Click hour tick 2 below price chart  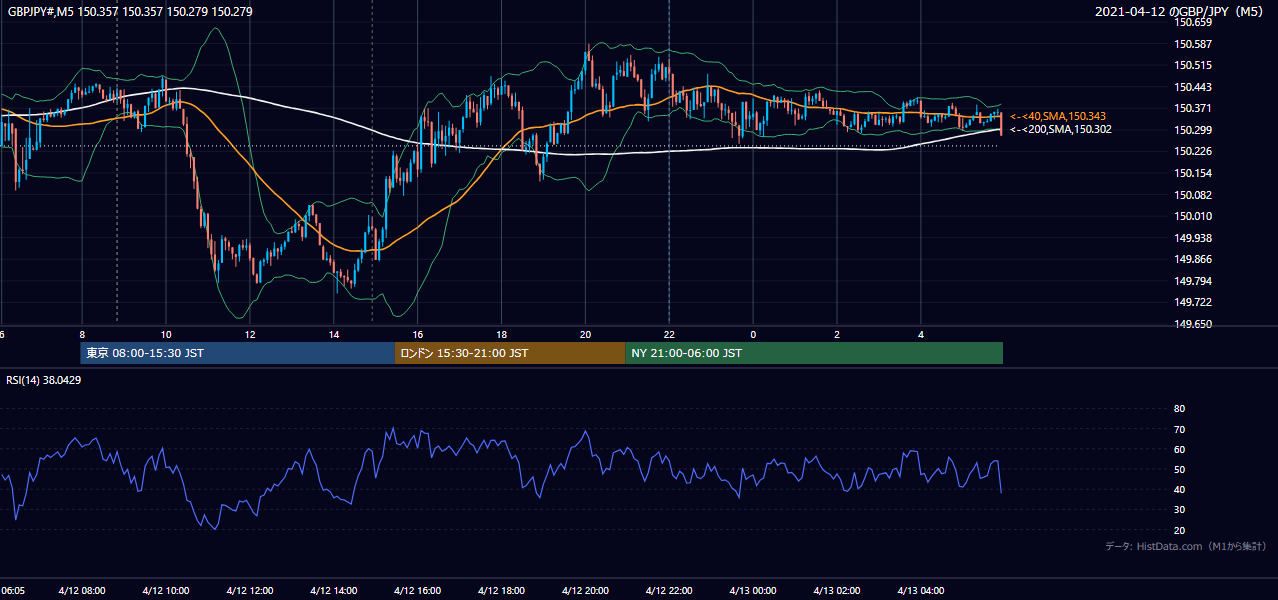(x=837, y=334)
